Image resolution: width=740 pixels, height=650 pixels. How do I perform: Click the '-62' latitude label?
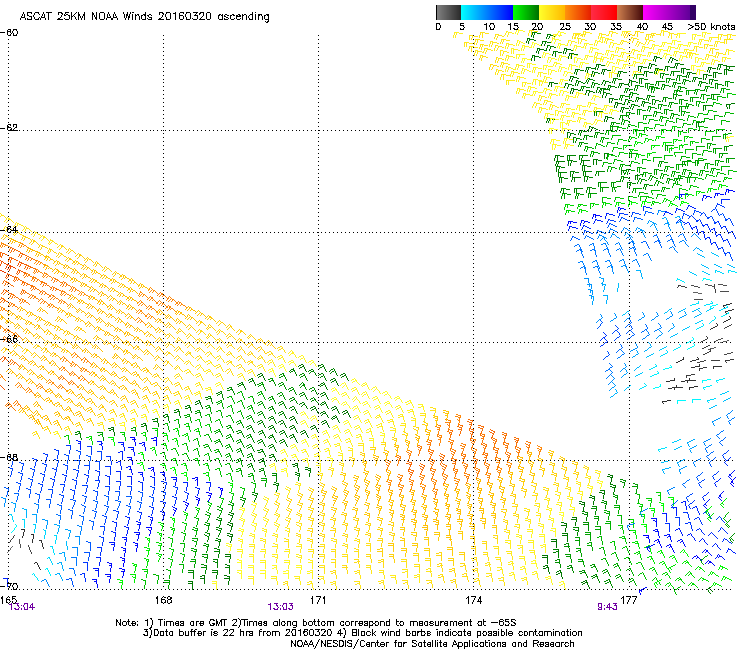click(9, 127)
